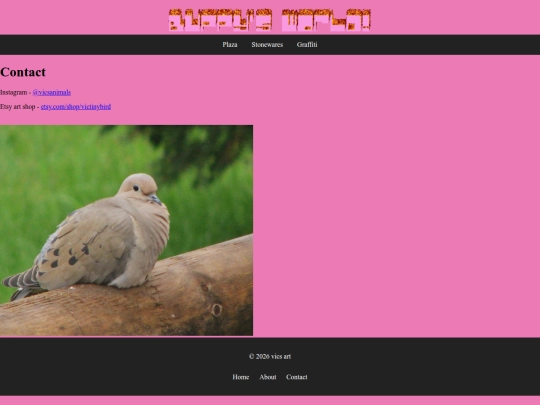
Task: Click the 'Instagram -' label text
Action: pos(15,92)
